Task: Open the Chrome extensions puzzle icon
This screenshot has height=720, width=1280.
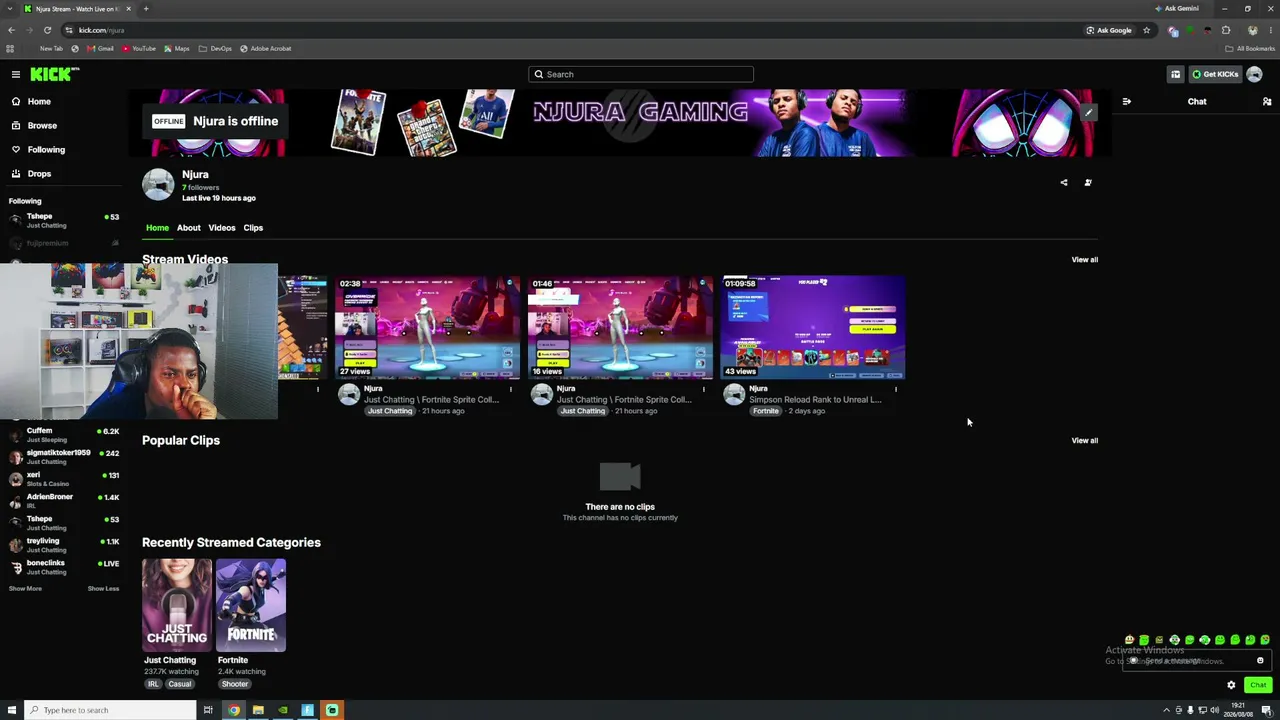Action: tap(1226, 30)
